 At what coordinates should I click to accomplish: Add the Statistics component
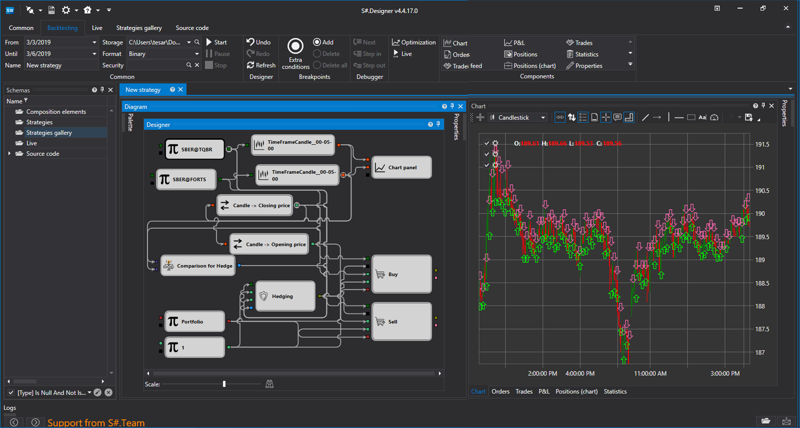[587, 54]
